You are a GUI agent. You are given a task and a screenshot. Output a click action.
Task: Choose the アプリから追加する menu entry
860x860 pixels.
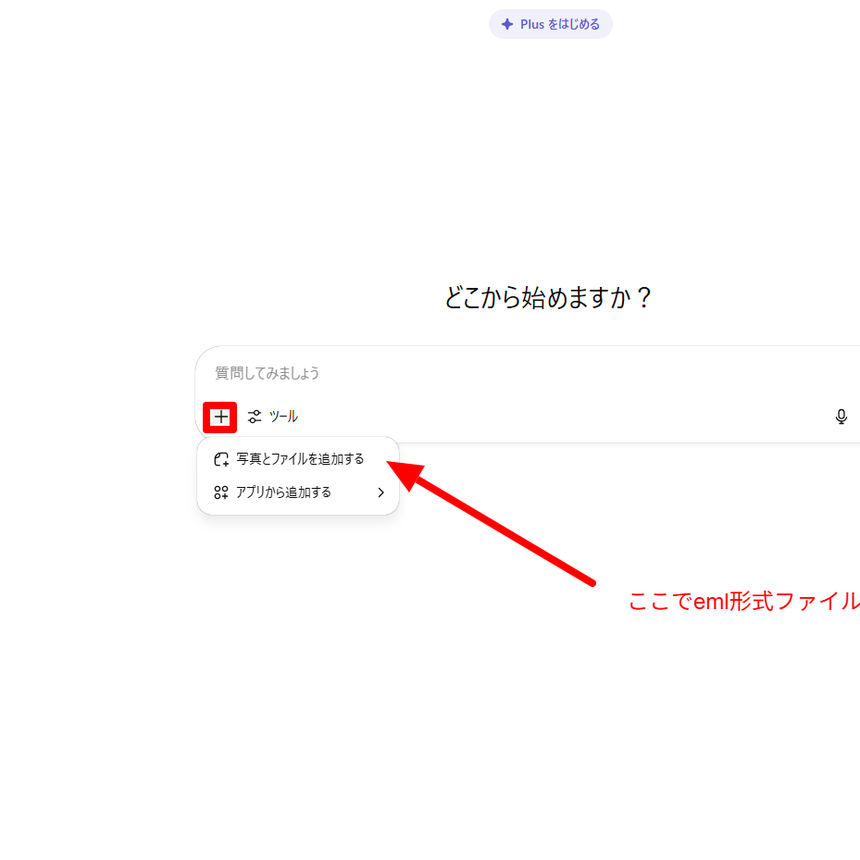(284, 492)
